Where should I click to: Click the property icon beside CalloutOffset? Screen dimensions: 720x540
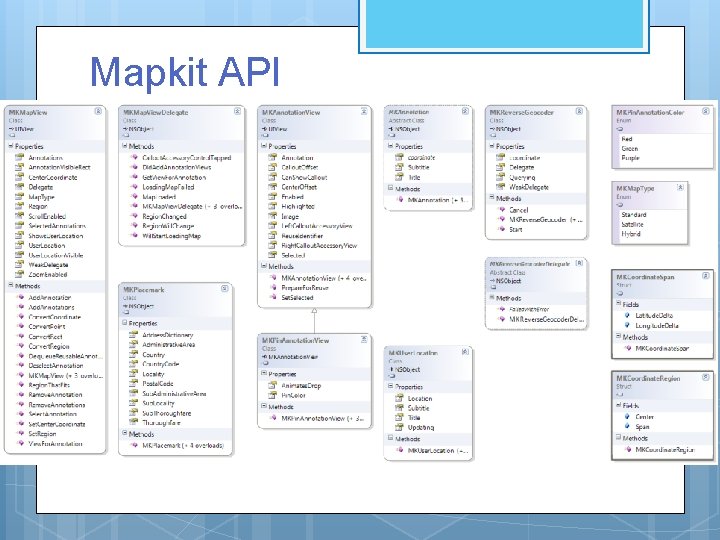[x=273, y=167]
